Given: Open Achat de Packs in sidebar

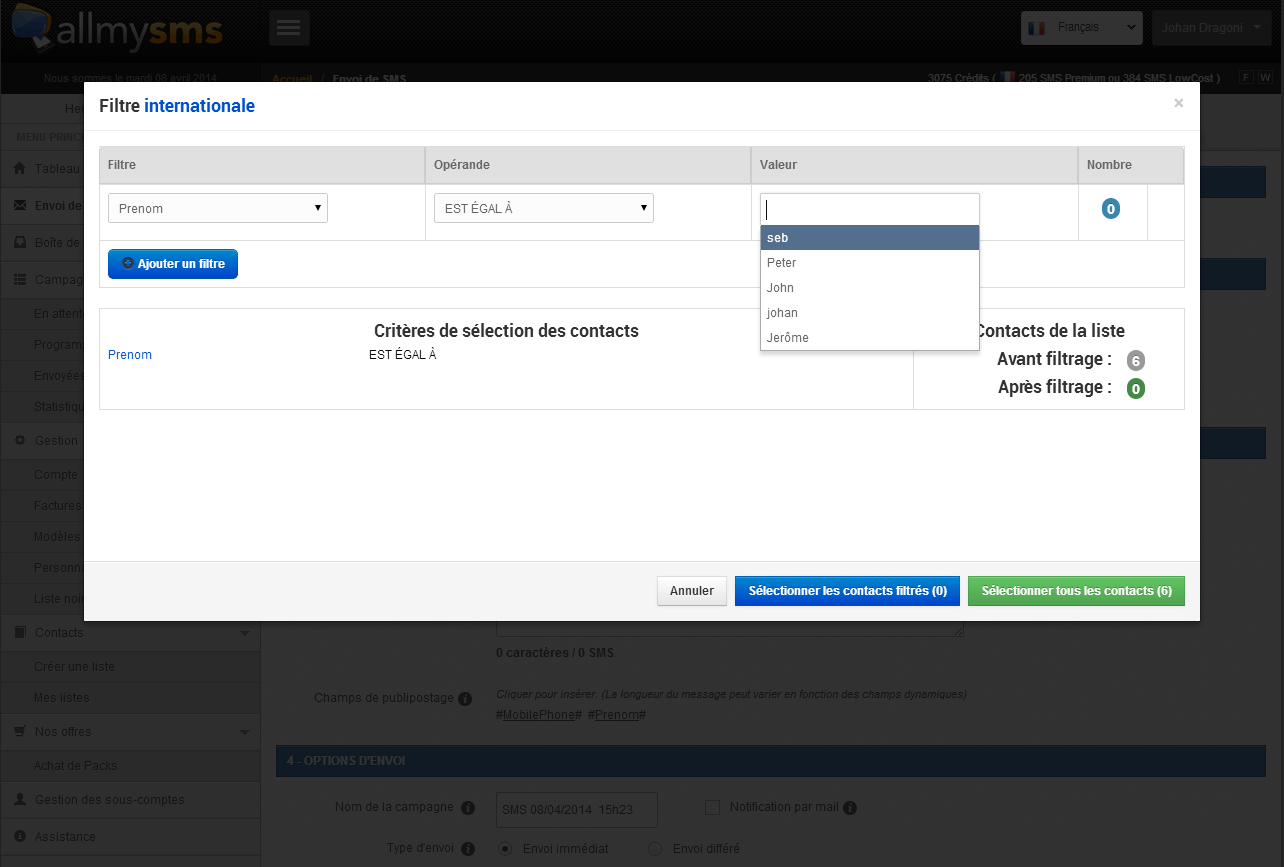Looking at the screenshot, I should 75,766.
